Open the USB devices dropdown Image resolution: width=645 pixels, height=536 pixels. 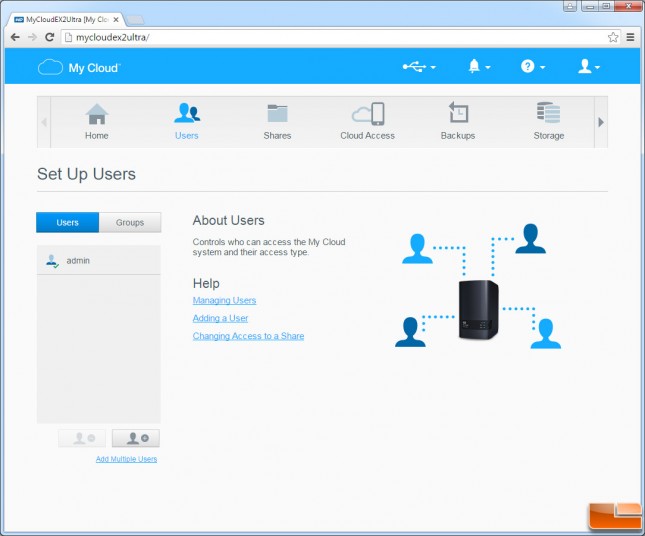419,67
